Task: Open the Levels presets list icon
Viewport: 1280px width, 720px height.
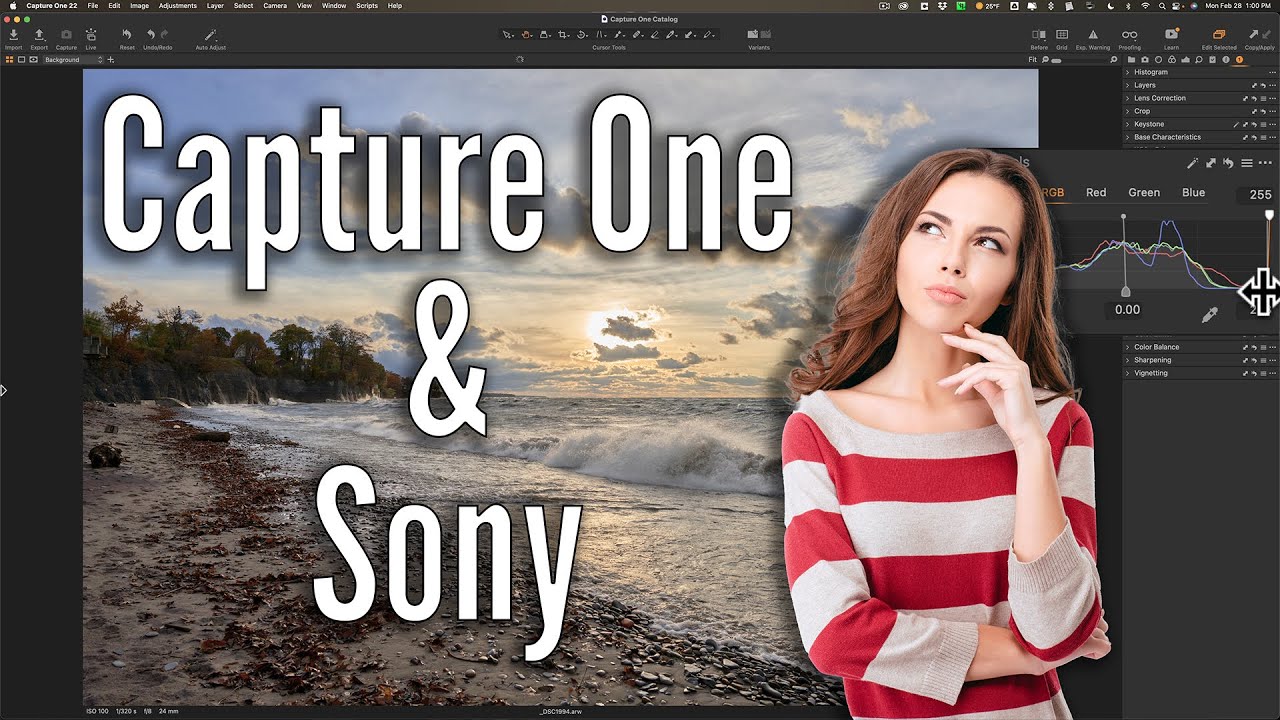Action: pos(1247,163)
